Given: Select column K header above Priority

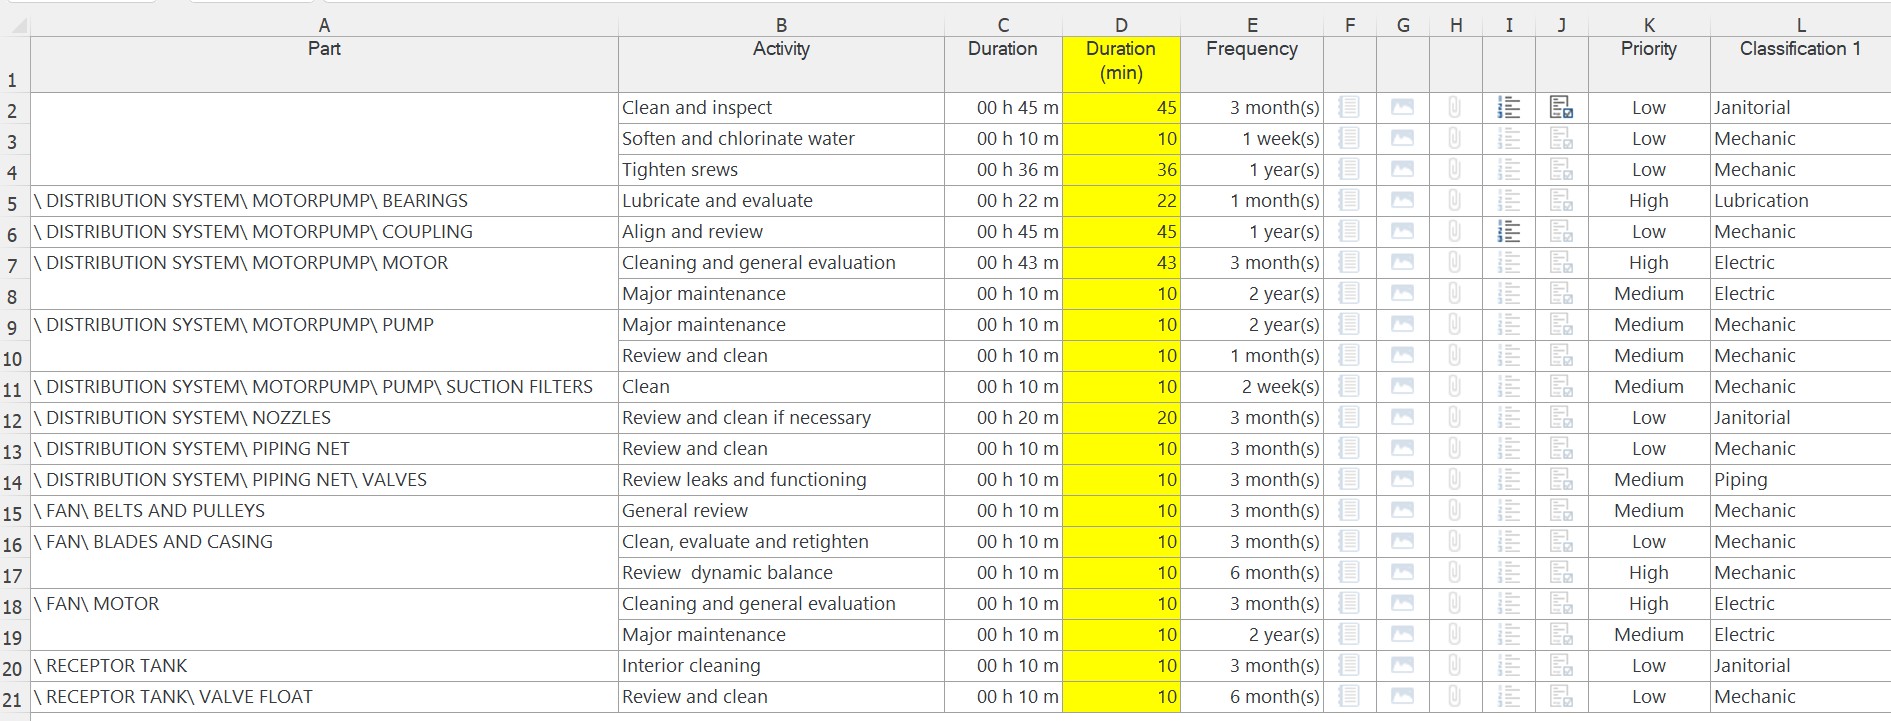Looking at the screenshot, I should [x=1649, y=25].
